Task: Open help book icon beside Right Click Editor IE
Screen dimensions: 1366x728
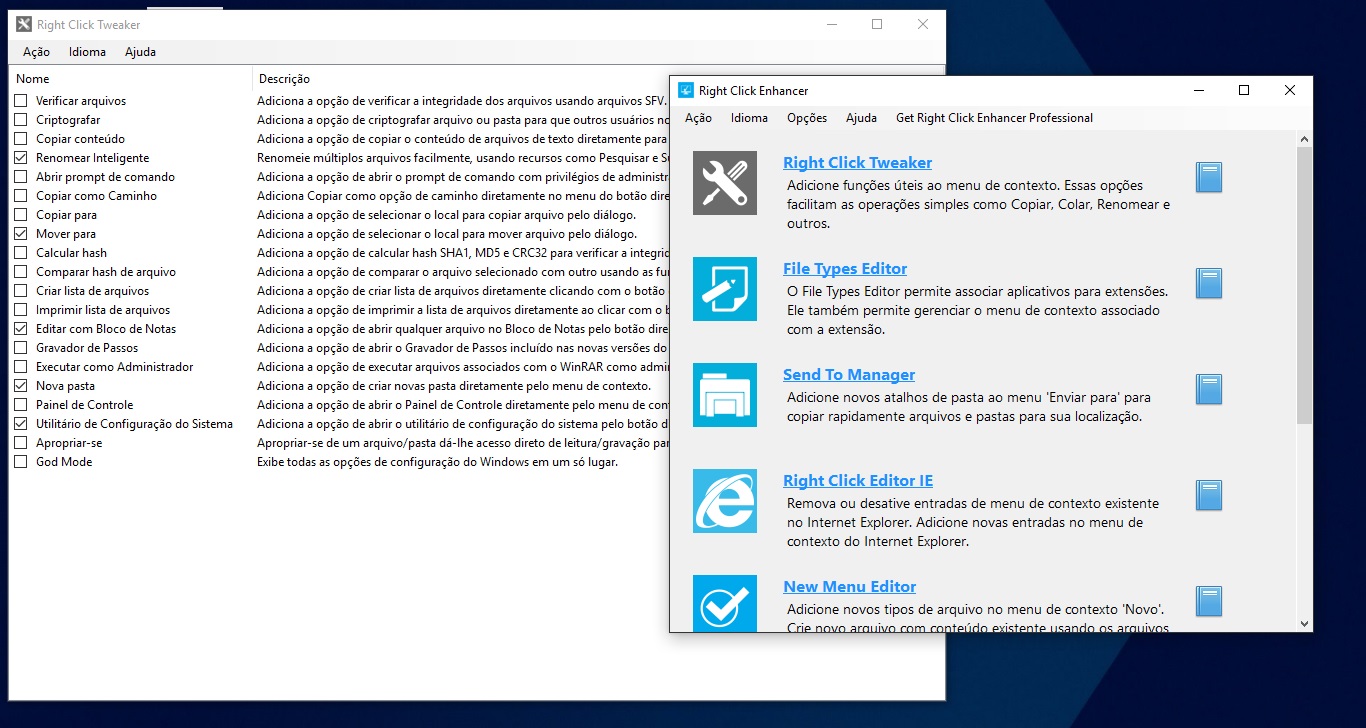Action: click(x=1209, y=495)
